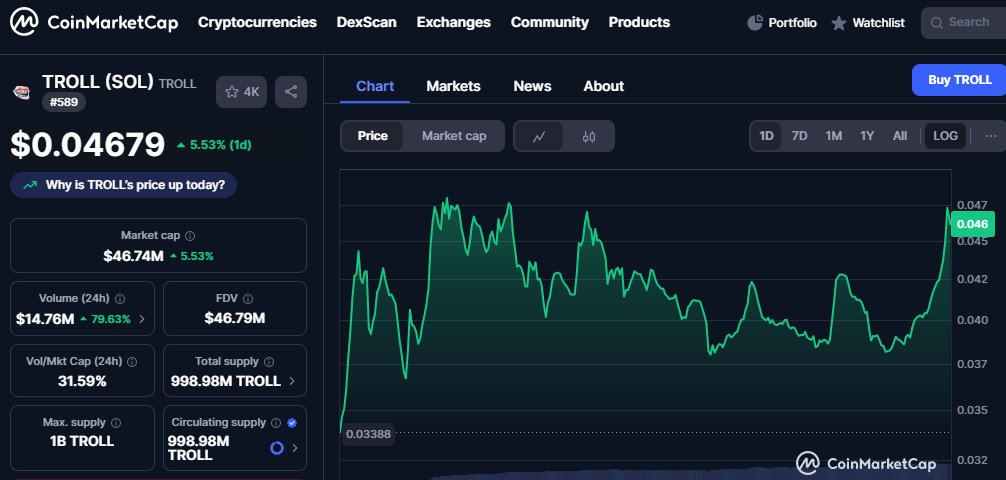Click info icon next to Max. supply
1006x480 pixels.
116,423
